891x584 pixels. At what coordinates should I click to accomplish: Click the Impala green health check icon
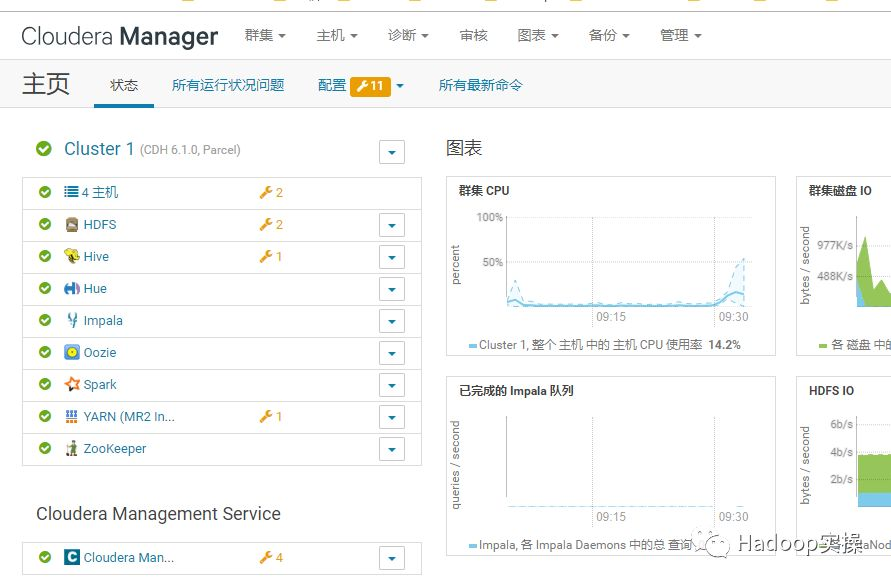coord(45,320)
